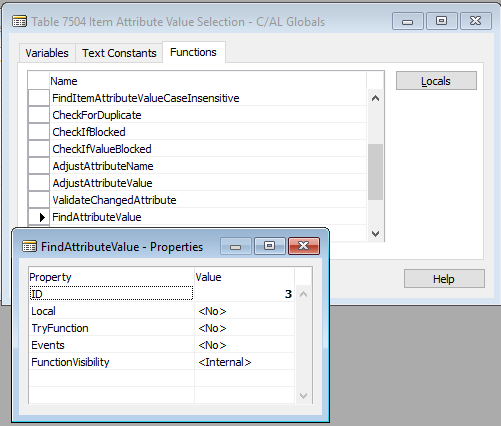This screenshot has height=426, width=501.
Task: Click the Events value <No>
Action: click(212, 345)
